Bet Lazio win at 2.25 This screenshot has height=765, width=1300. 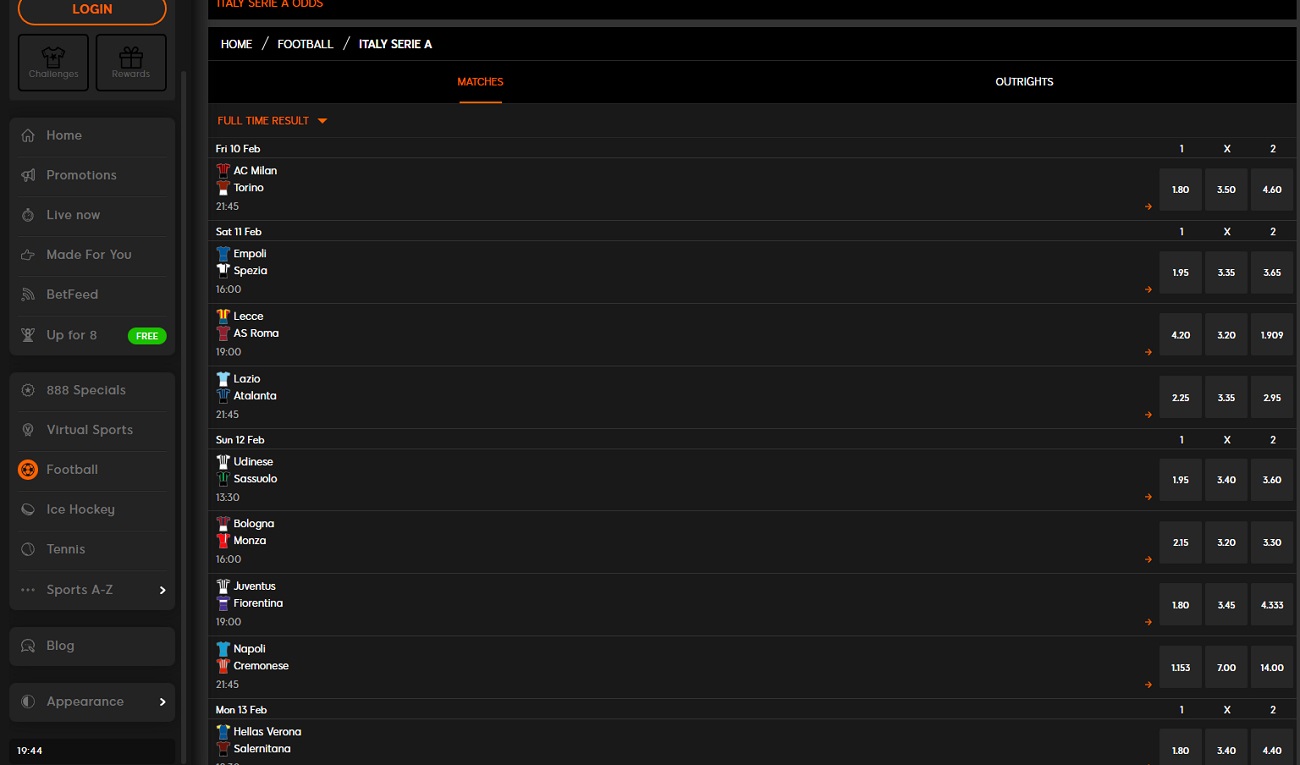[1180, 397]
